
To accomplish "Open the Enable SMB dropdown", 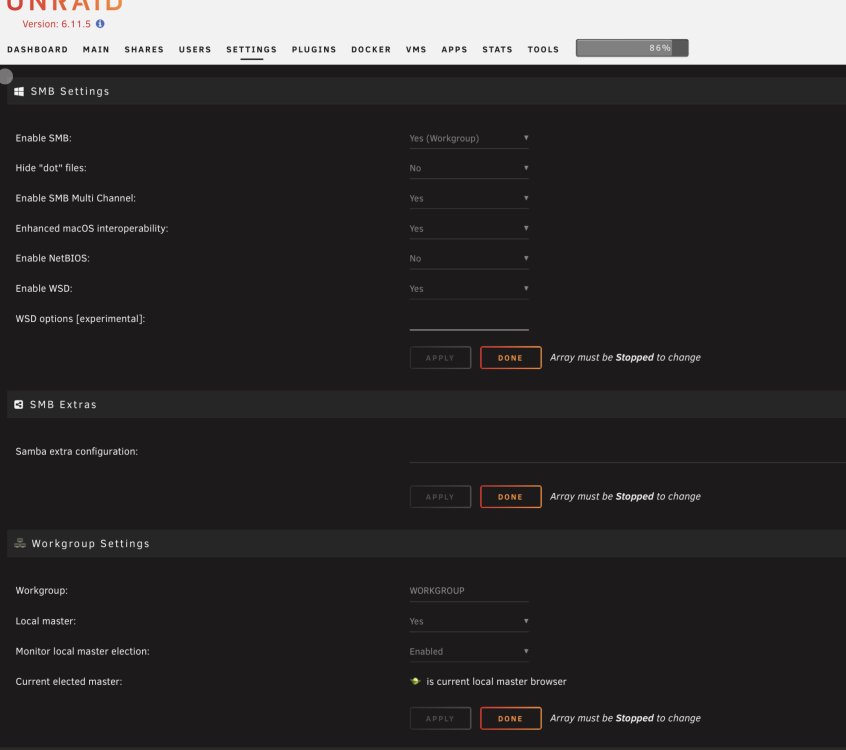I will point(469,138).
